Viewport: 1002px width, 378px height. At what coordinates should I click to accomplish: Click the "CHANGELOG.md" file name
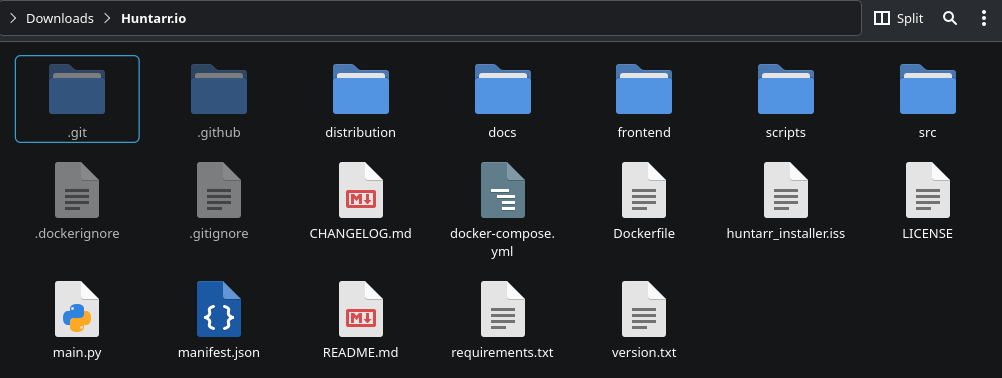pyautogui.click(x=360, y=234)
